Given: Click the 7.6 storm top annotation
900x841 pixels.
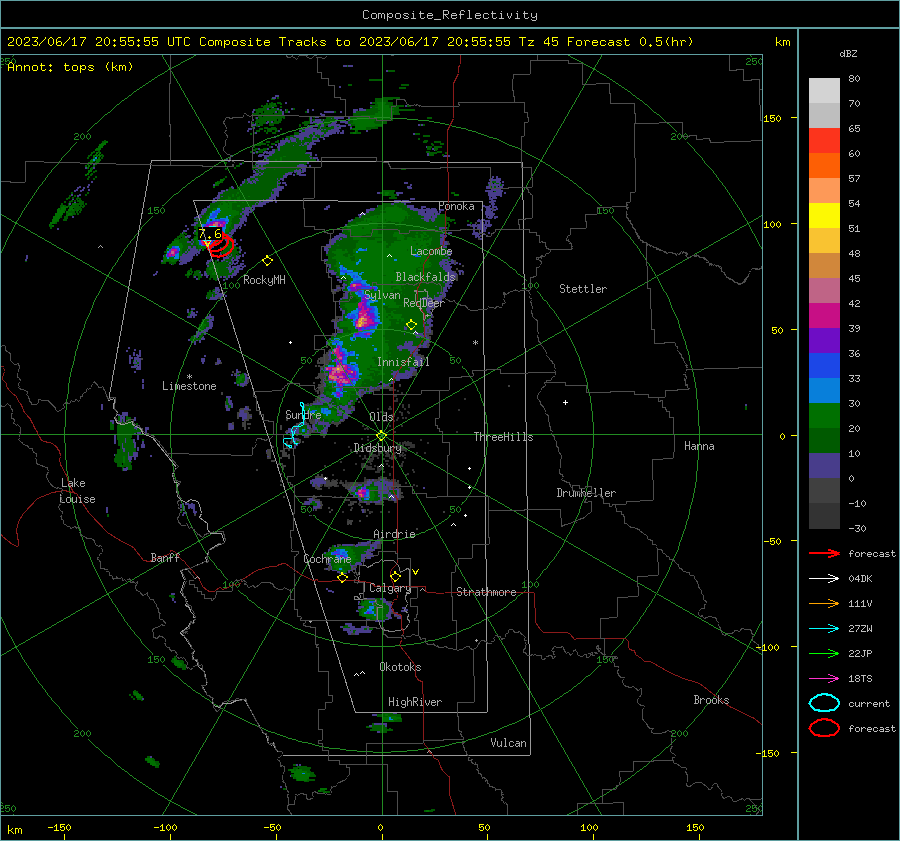Looking at the screenshot, I should pyautogui.click(x=210, y=234).
